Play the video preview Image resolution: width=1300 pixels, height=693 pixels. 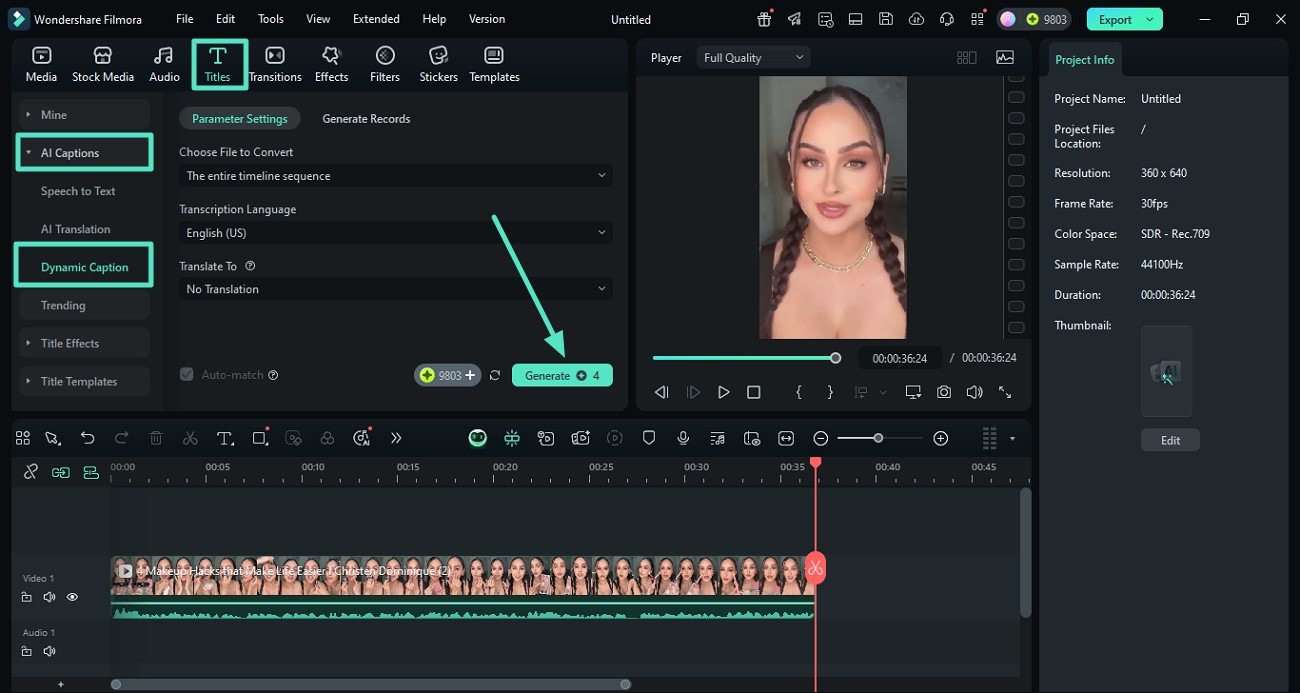(723, 392)
